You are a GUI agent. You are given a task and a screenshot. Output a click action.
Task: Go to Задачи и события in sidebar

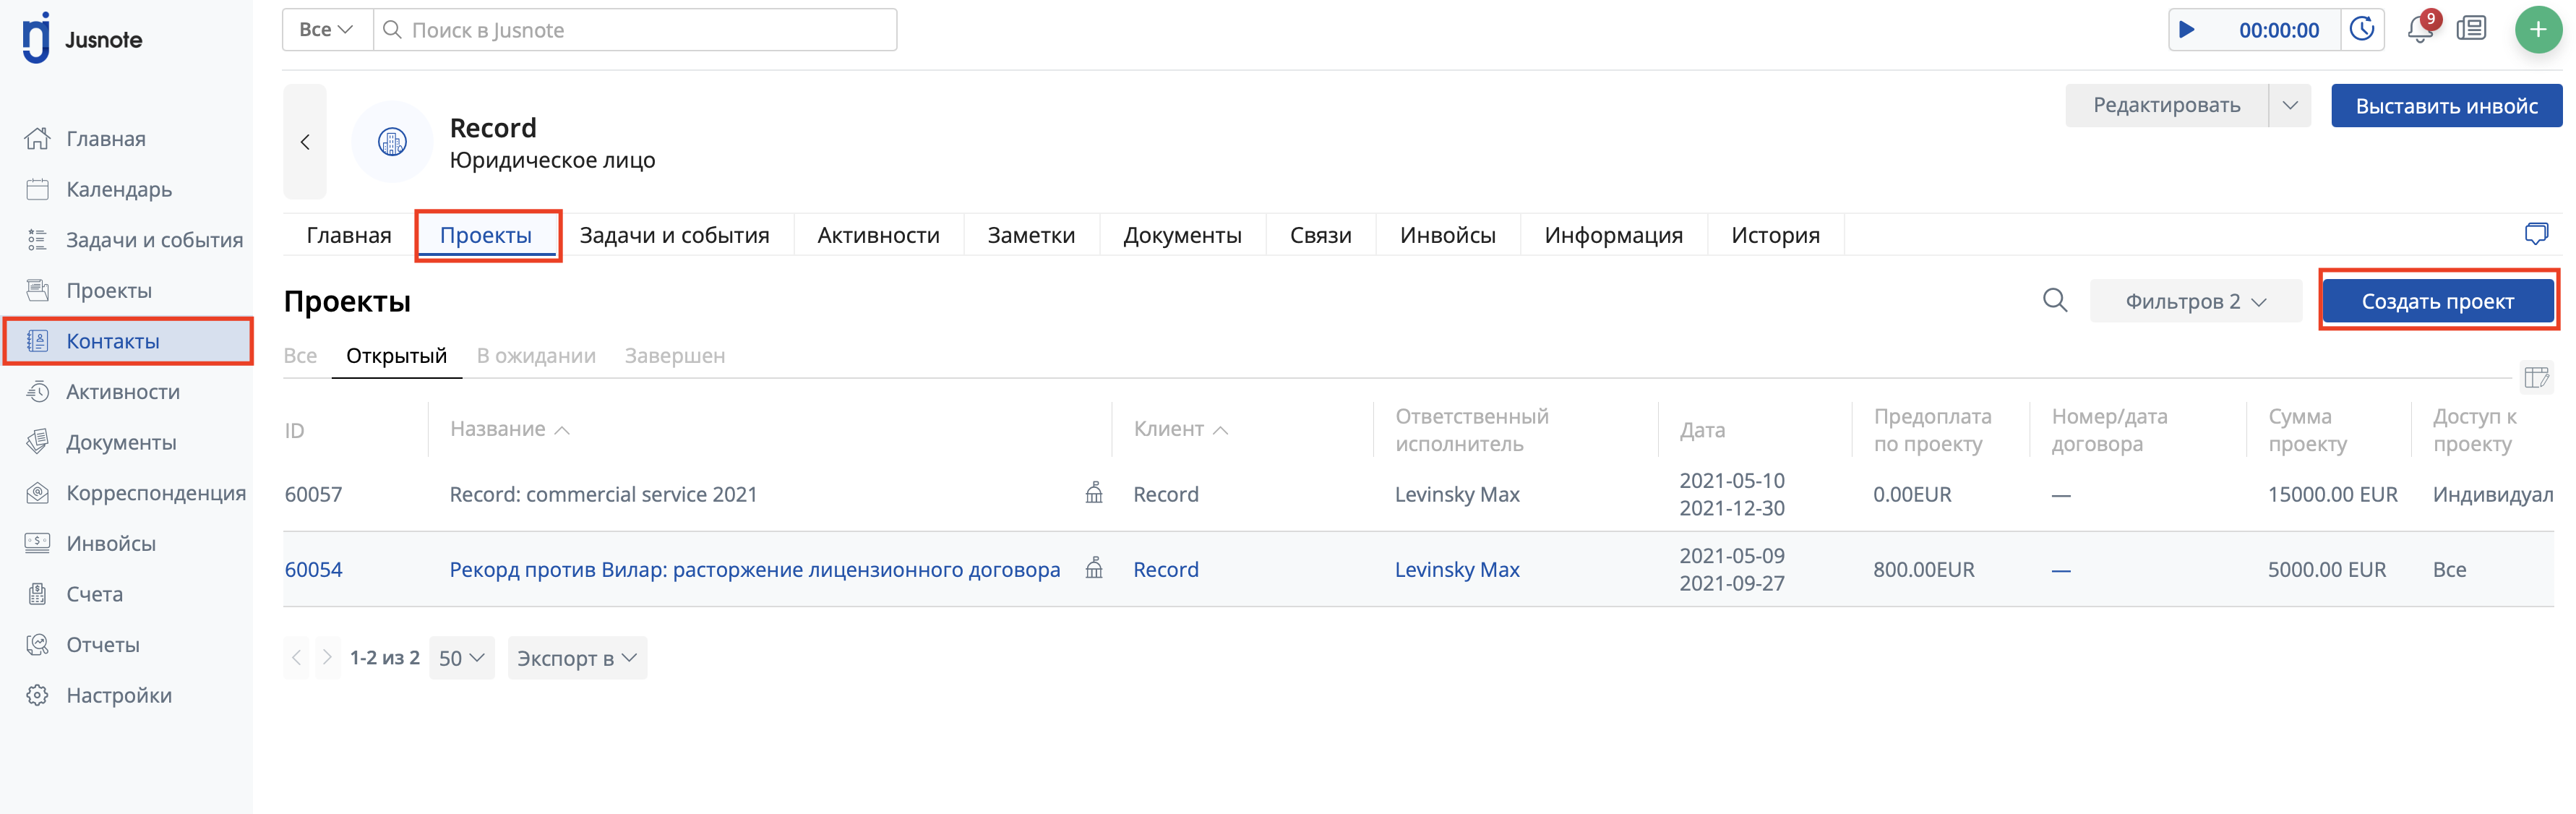(x=154, y=240)
